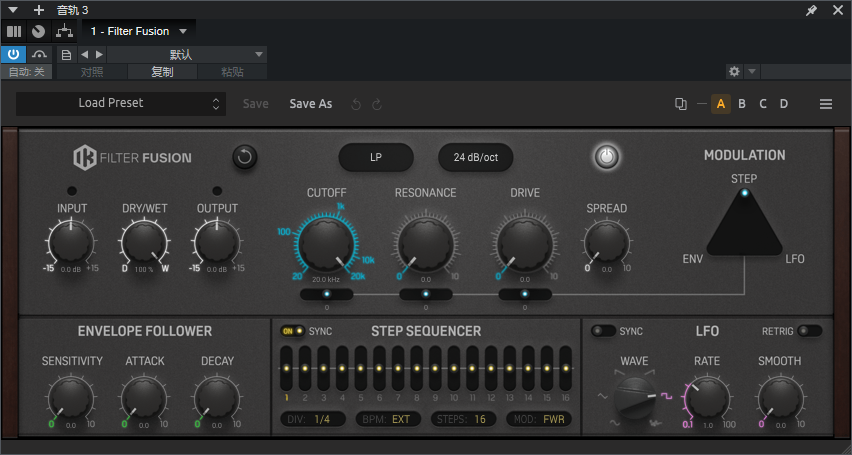The height and width of the screenshot is (455, 852).
Task: Click the 复制 copy button
Action: [x=162, y=72]
